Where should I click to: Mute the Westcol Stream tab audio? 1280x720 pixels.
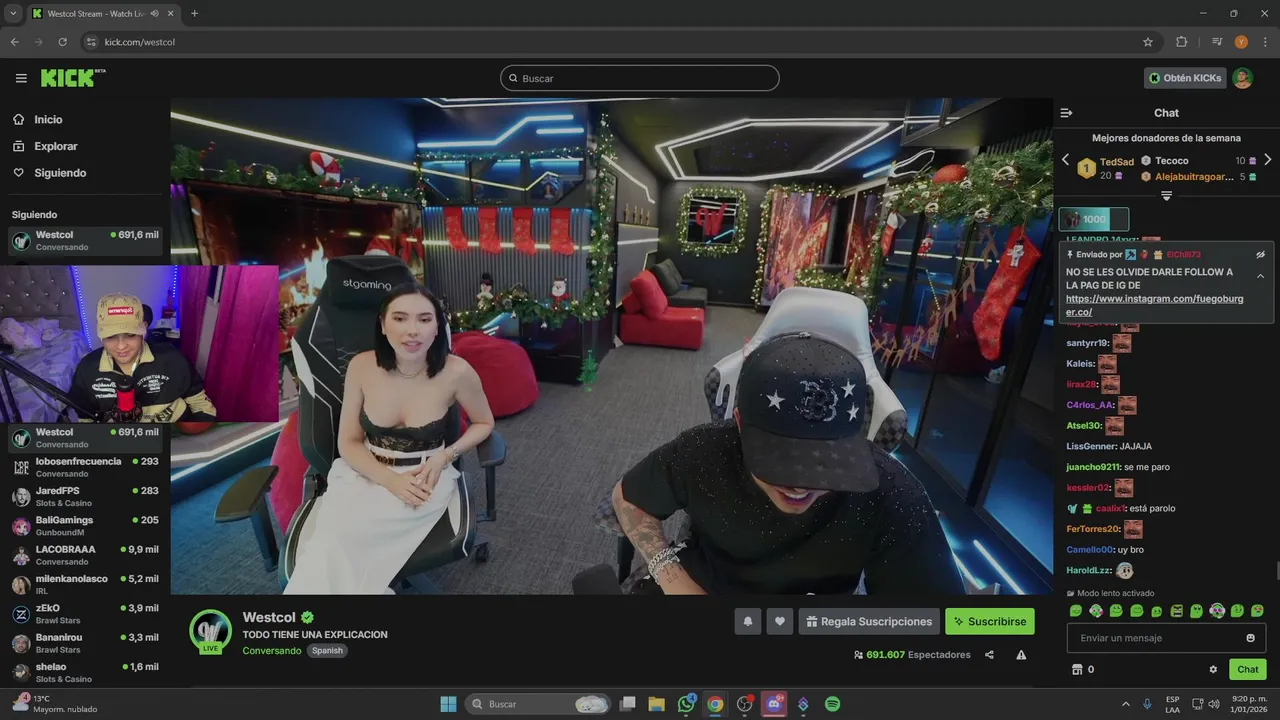click(154, 13)
